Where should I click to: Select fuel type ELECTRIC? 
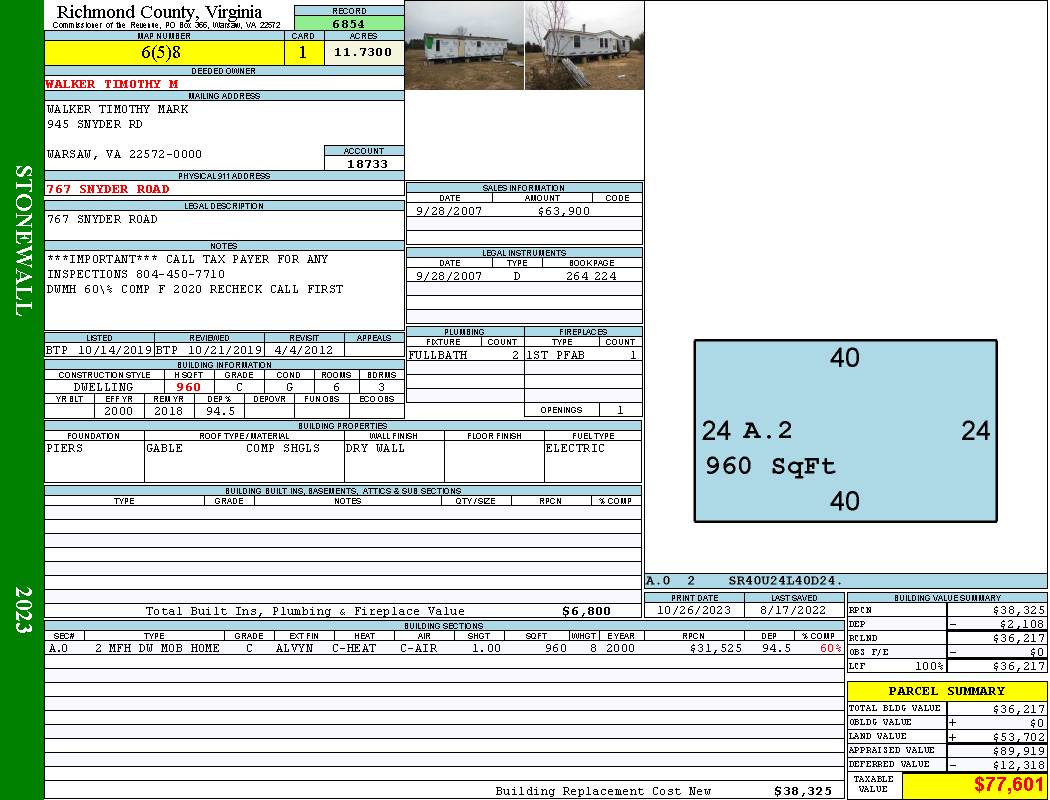tap(575, 448)
